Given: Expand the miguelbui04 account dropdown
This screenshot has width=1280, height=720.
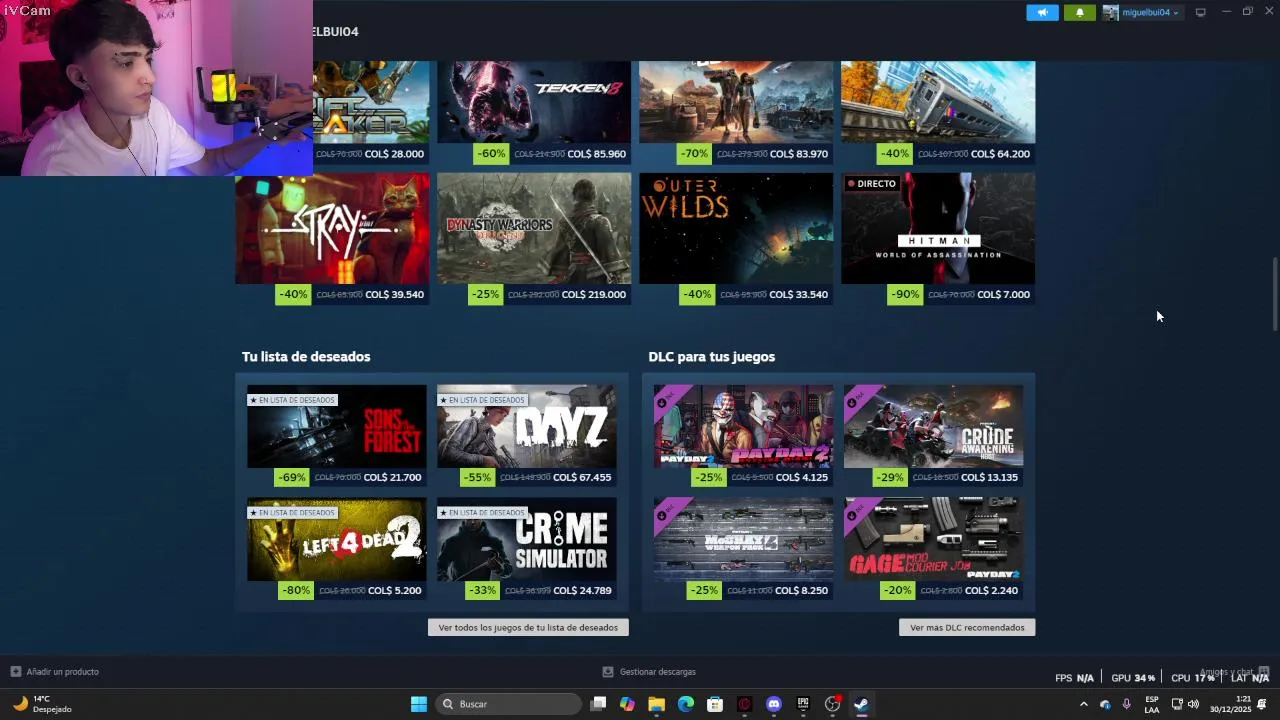Looking at the screenshot, I should pos(1141,13).
